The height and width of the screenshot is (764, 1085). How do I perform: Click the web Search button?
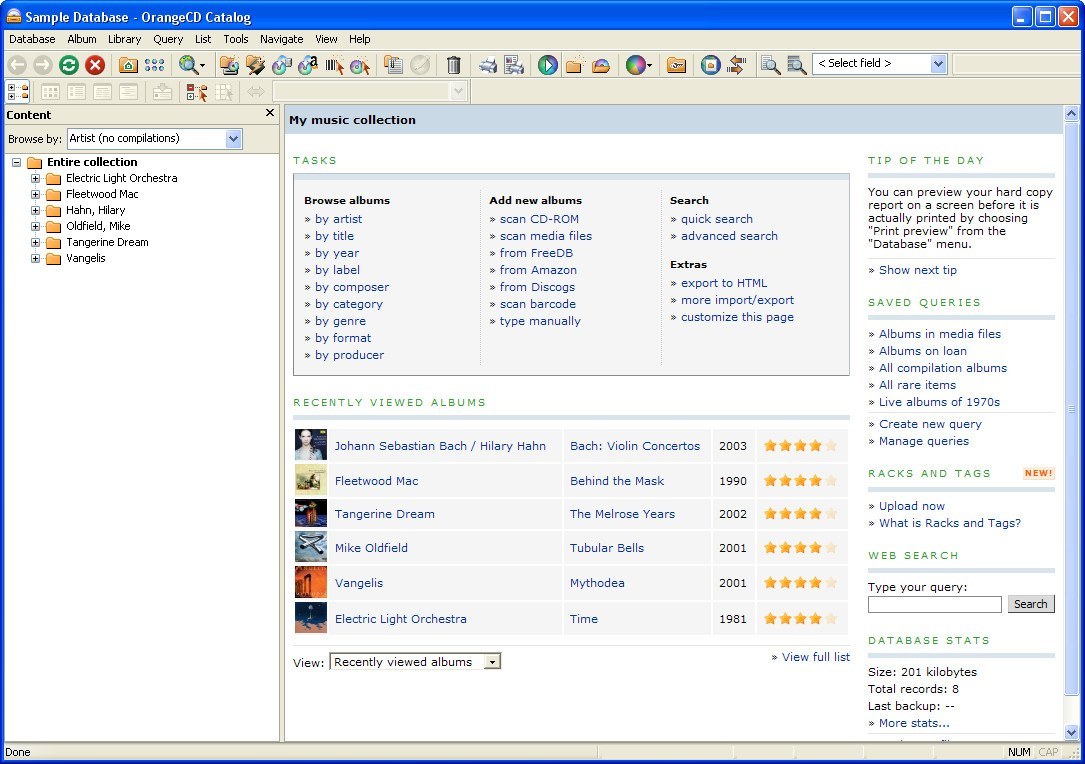pos(1030,604)
